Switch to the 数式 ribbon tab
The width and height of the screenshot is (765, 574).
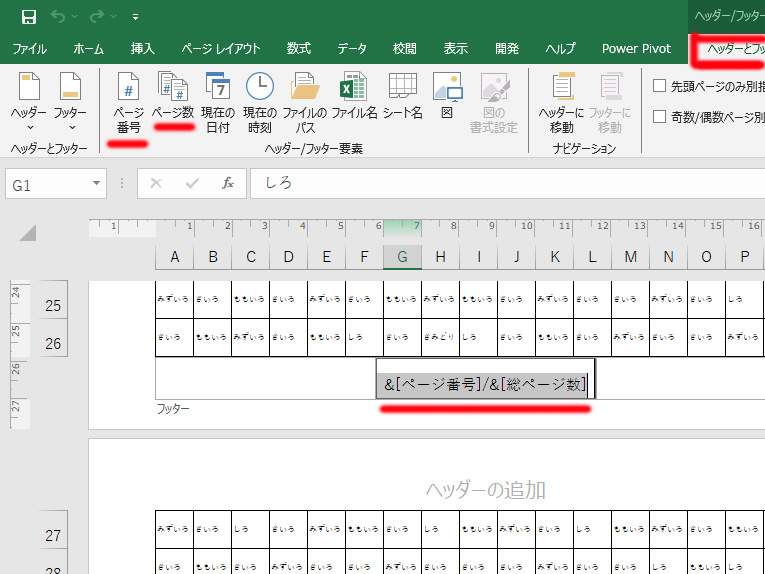click(x=298, y=48)
